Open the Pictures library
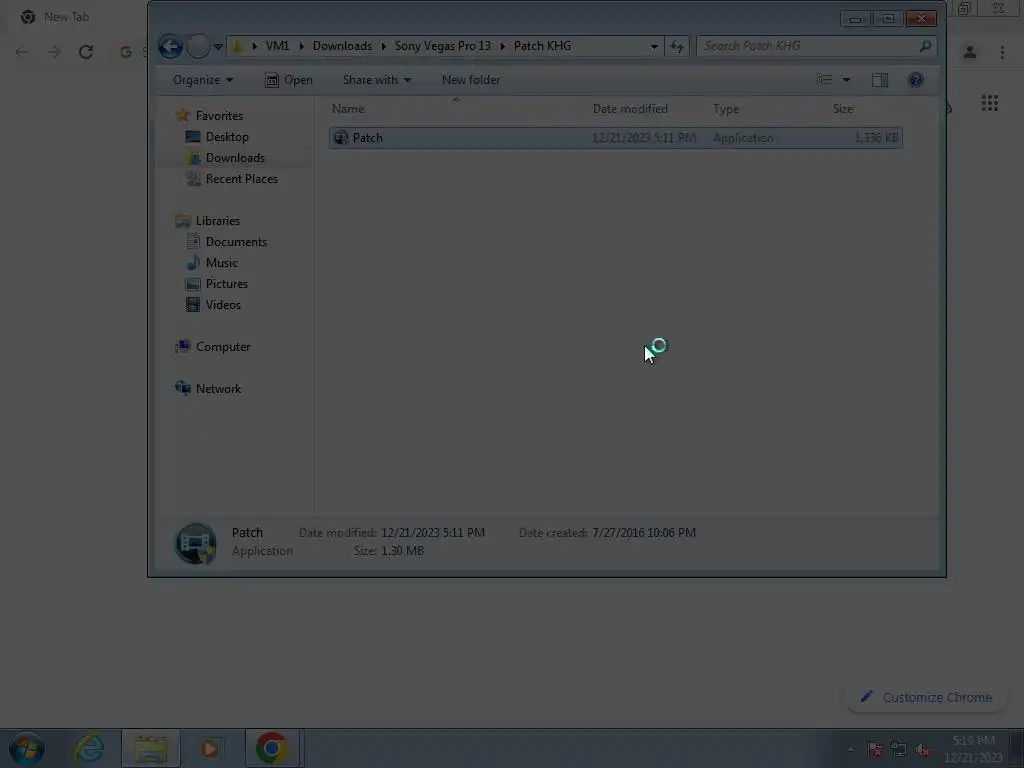This screenshot has height=768, width=1024. pyautogui.click(x=227, y=283)
